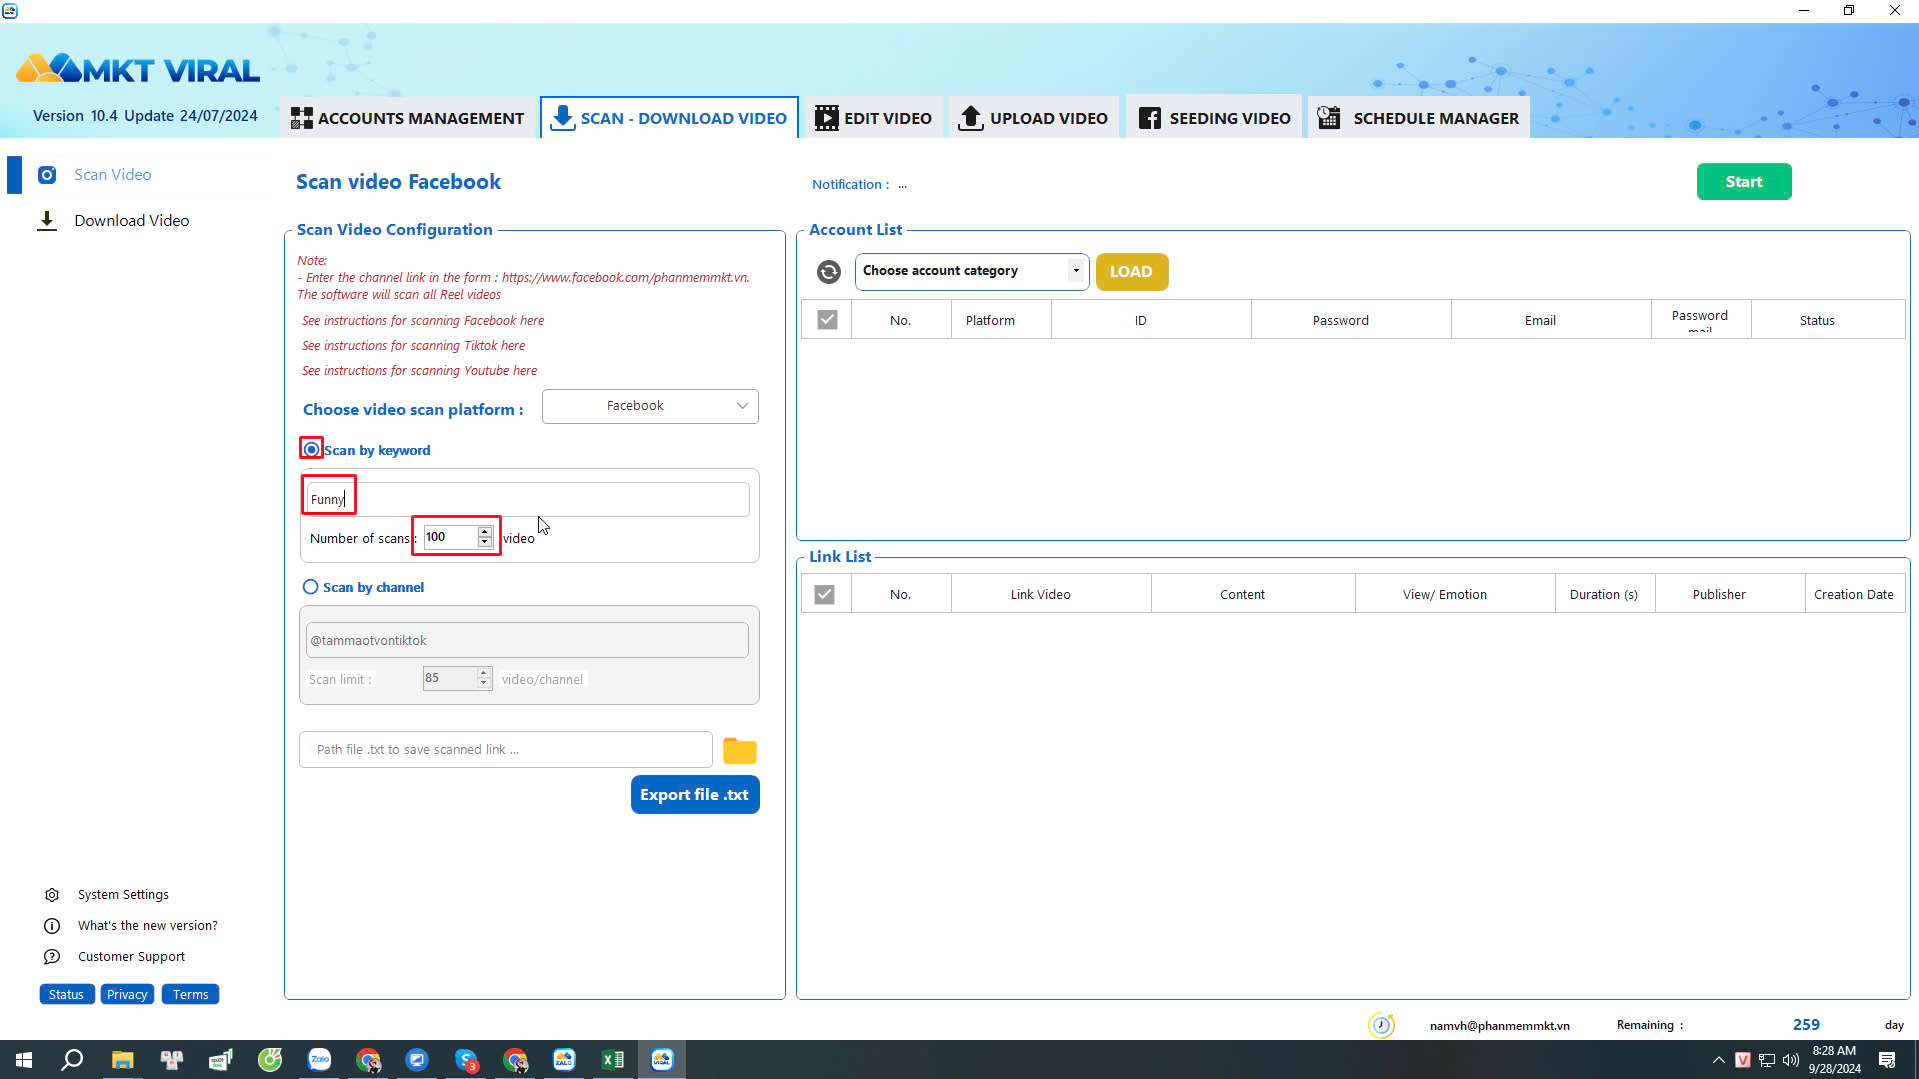Open Windows taskbar search
The image size is (1919, 1079).
[72, 1060]
